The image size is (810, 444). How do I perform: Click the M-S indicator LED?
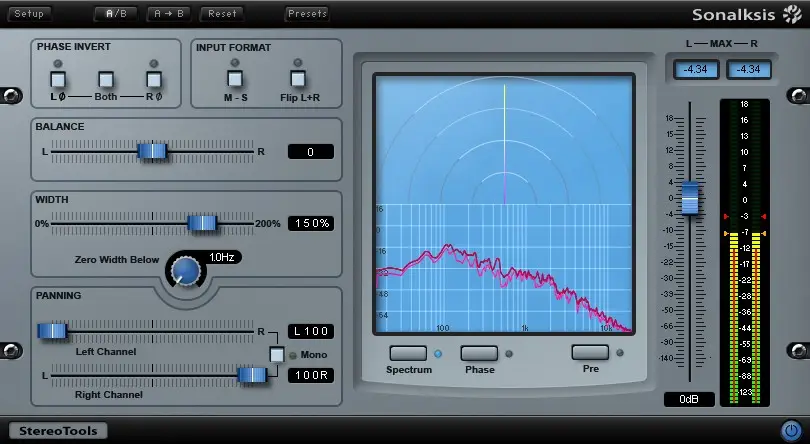click(x=235, y=63)
